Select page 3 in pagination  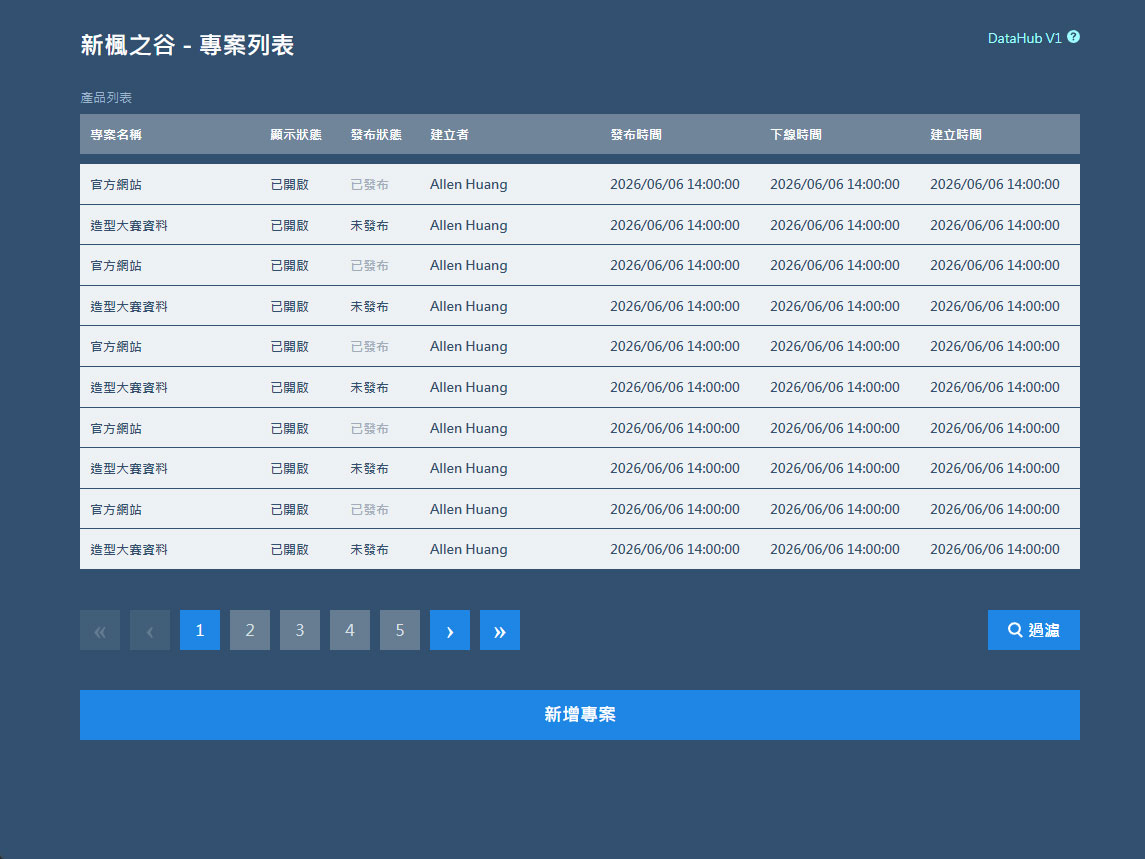point(300,630)
